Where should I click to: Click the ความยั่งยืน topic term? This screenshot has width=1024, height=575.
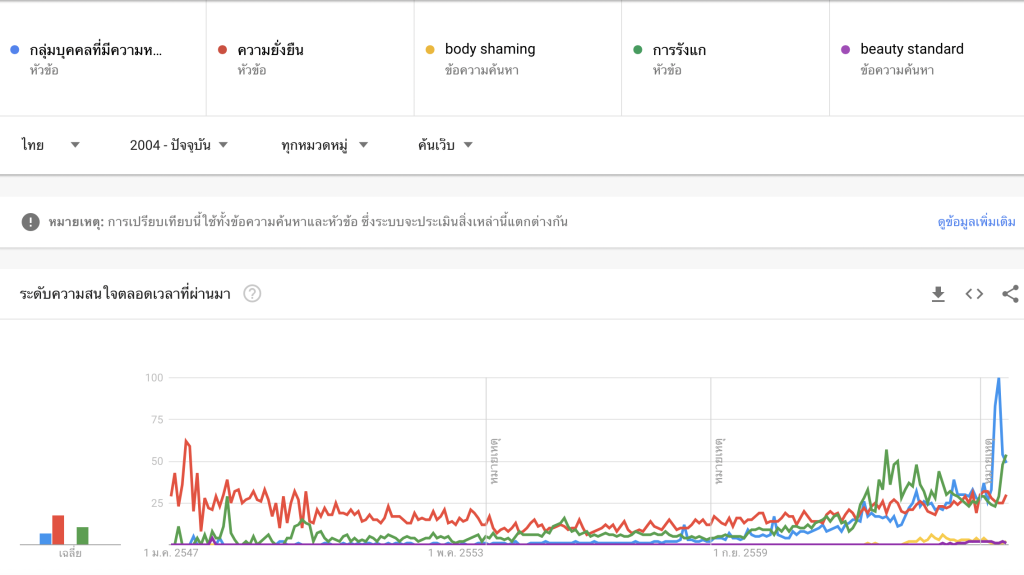[x=270, y=49]
